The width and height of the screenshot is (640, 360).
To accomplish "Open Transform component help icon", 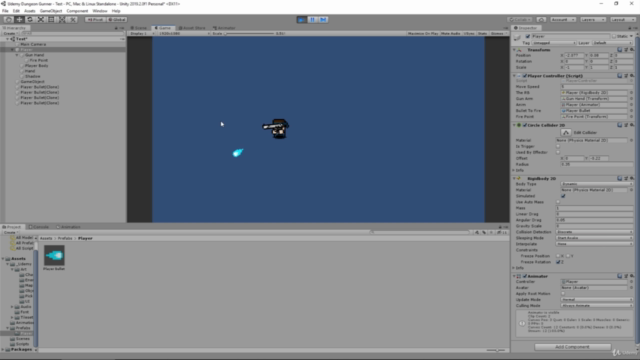I will click(620, 49).
